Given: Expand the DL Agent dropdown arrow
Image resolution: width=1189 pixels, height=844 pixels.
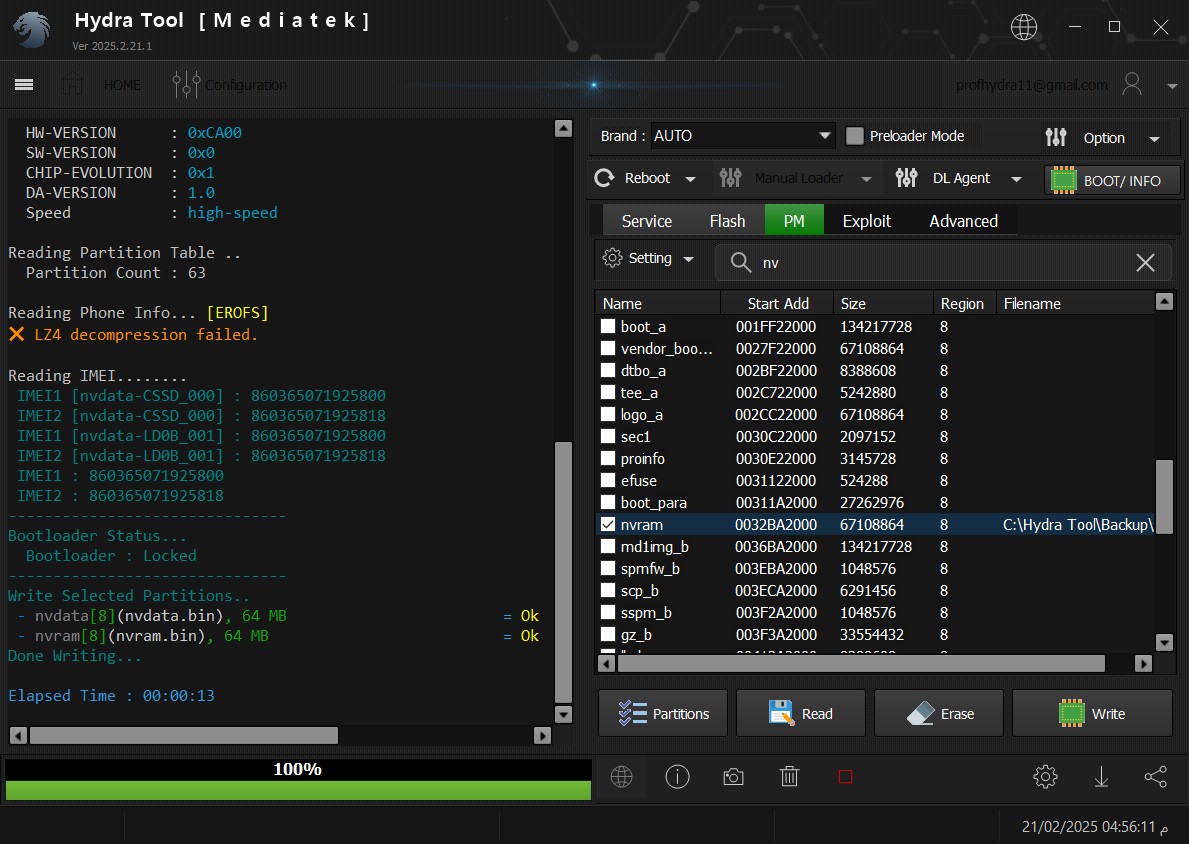Looking at the screenshot, I should point(1016,179).
